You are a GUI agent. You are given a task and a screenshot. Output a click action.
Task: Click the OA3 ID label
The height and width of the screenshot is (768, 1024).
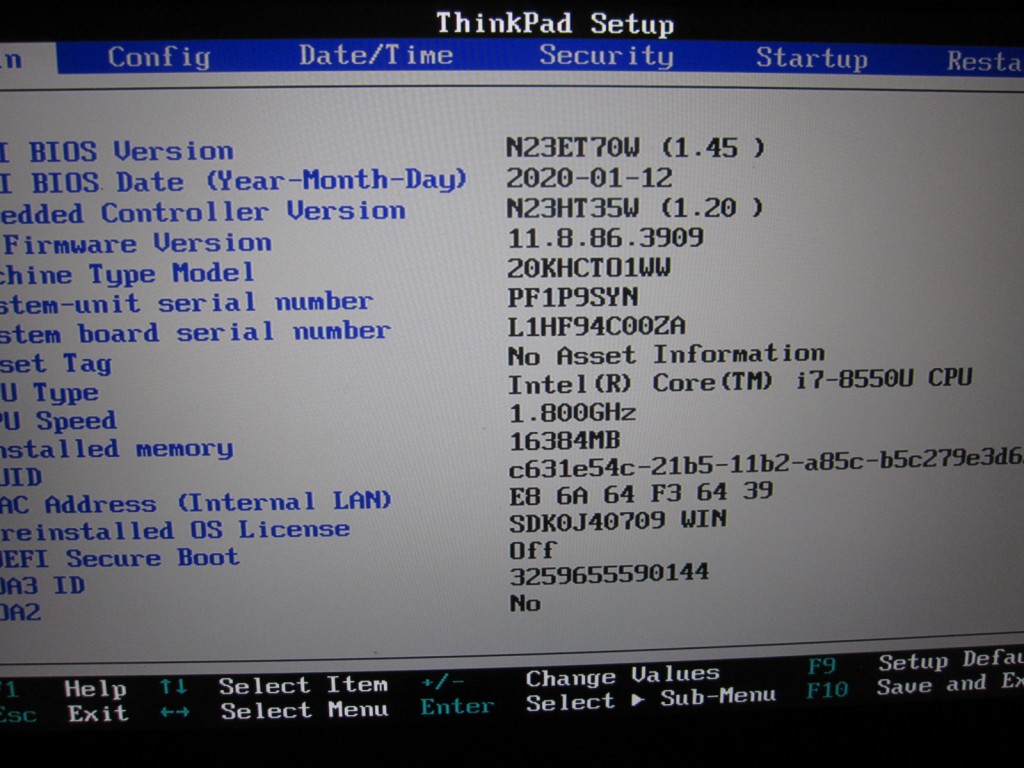click(43, 585)
